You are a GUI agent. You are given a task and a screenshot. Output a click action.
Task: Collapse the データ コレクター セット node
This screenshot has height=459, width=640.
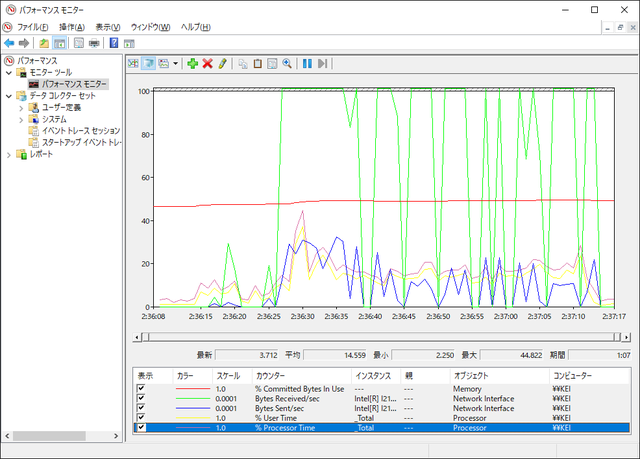point(9,96)
